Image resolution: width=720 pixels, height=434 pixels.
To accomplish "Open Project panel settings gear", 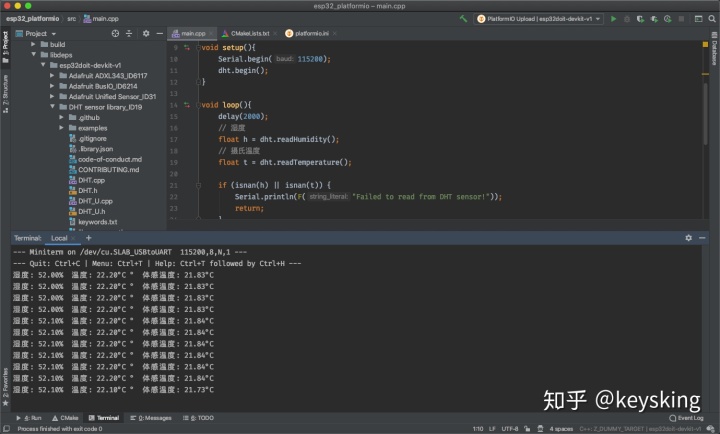I will point(146,34).
